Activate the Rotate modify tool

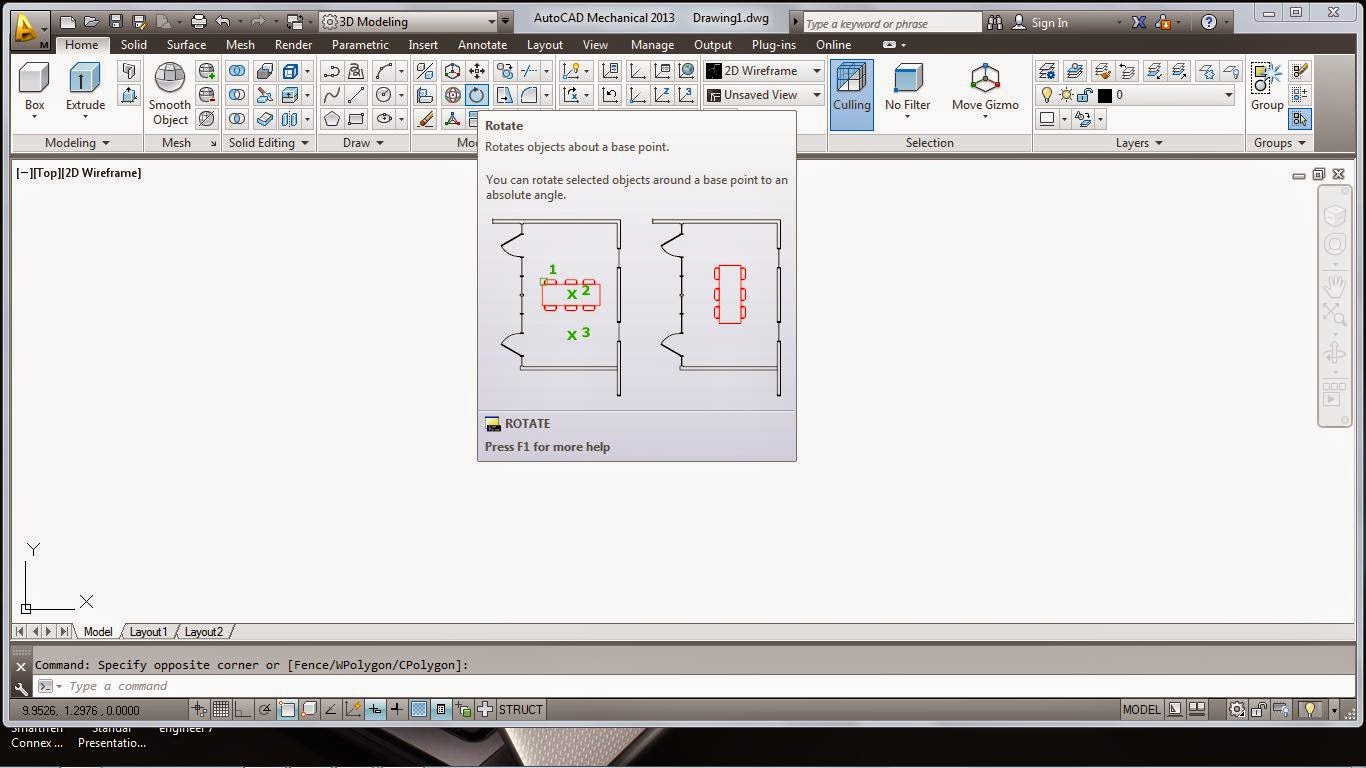click(477, 95)
